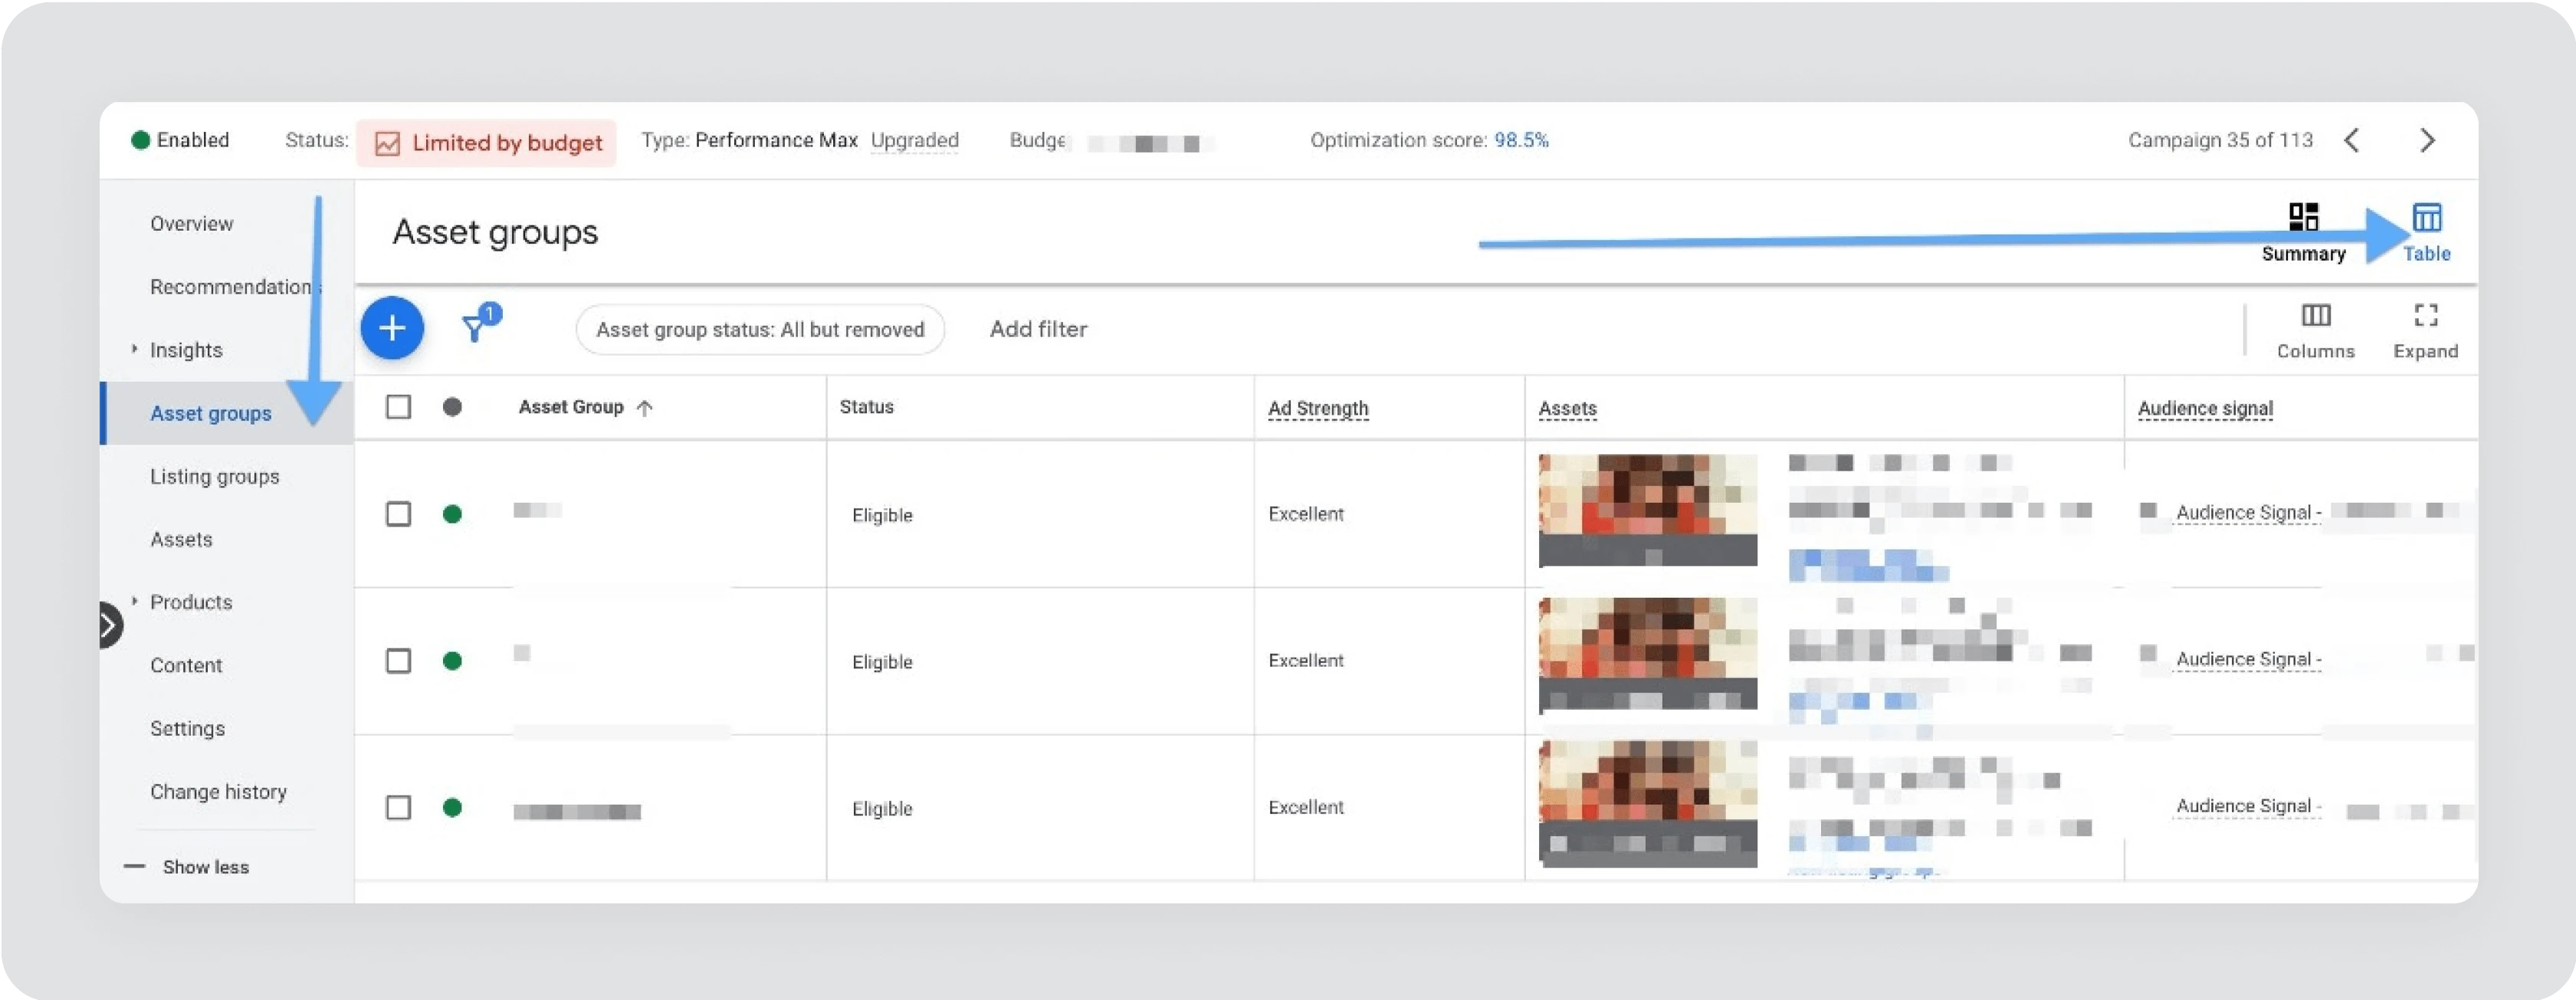Click the blue plus add asset group button
The width and height of the screenshot is (2576, 1000).
click(x=392, y=328)
